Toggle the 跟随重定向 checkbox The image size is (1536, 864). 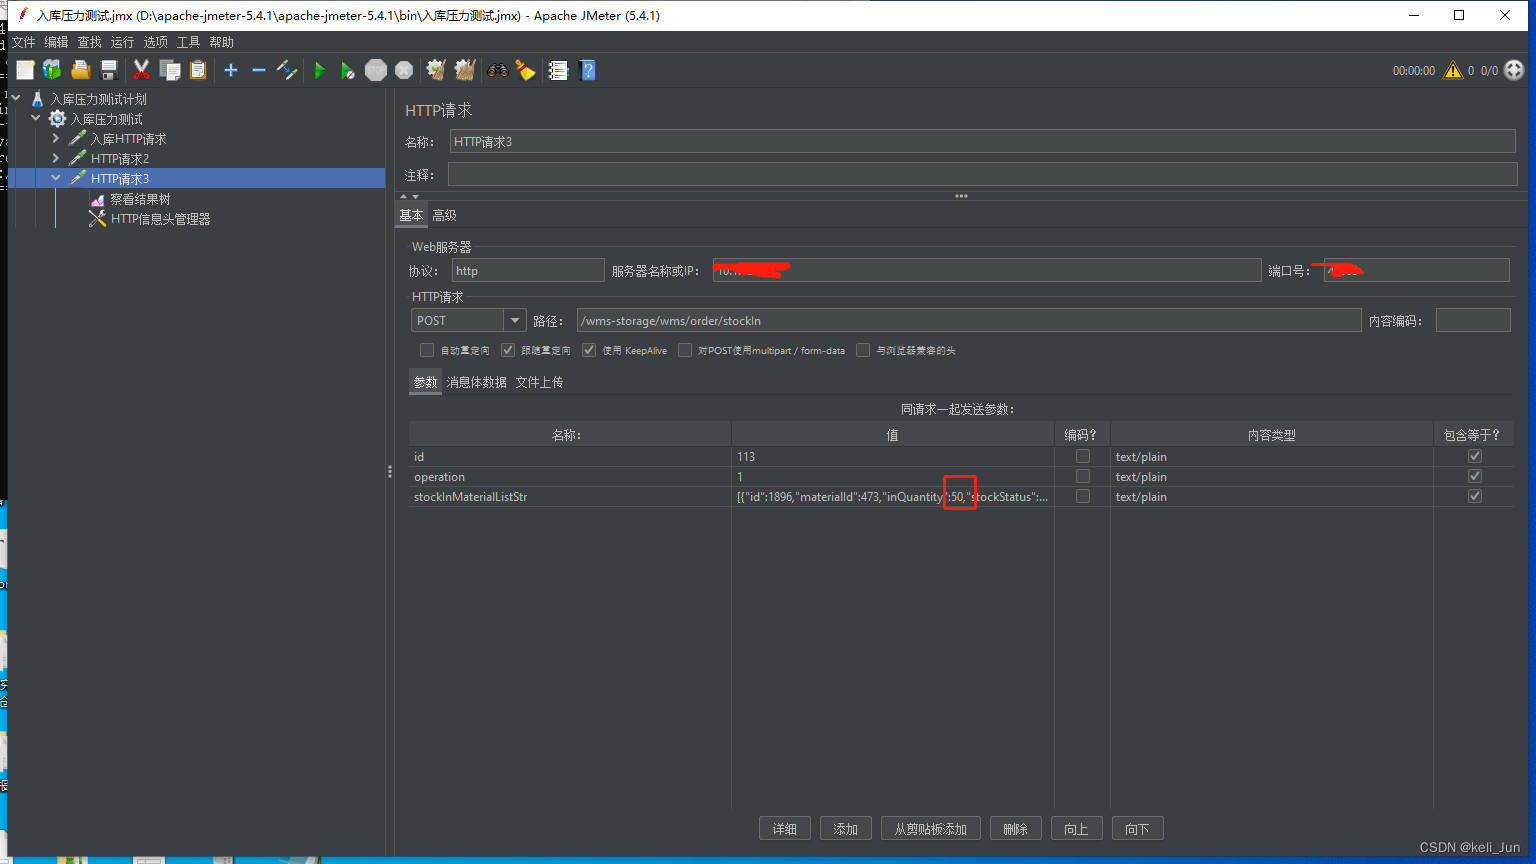pyautogui.click(x=508, y=350)
